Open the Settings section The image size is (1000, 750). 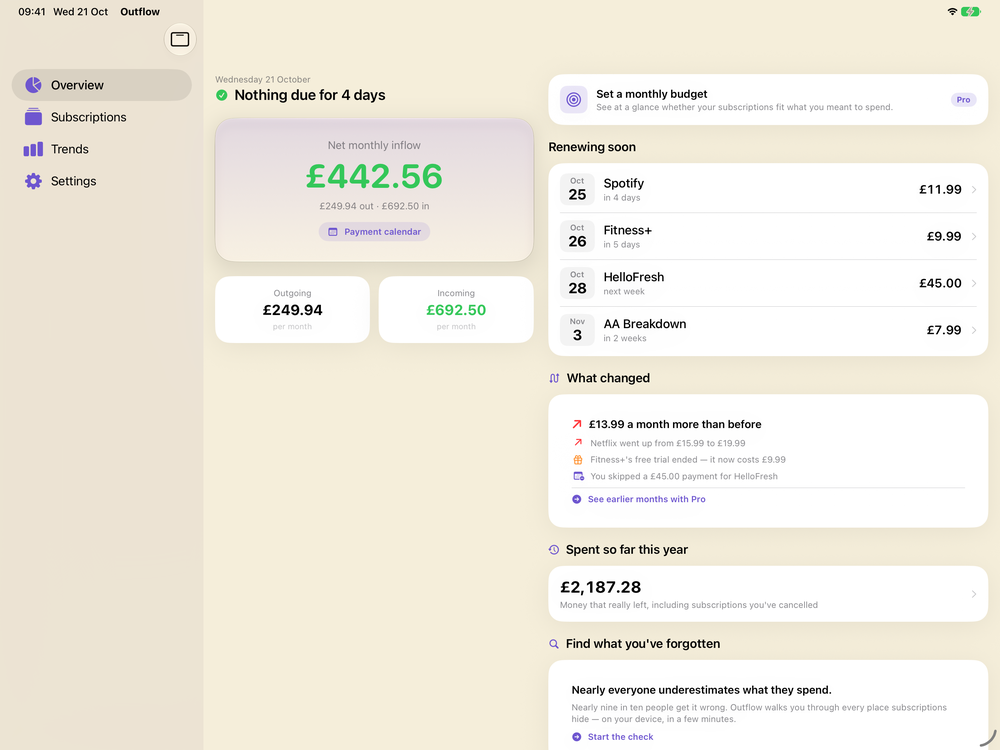coord(101,181)
